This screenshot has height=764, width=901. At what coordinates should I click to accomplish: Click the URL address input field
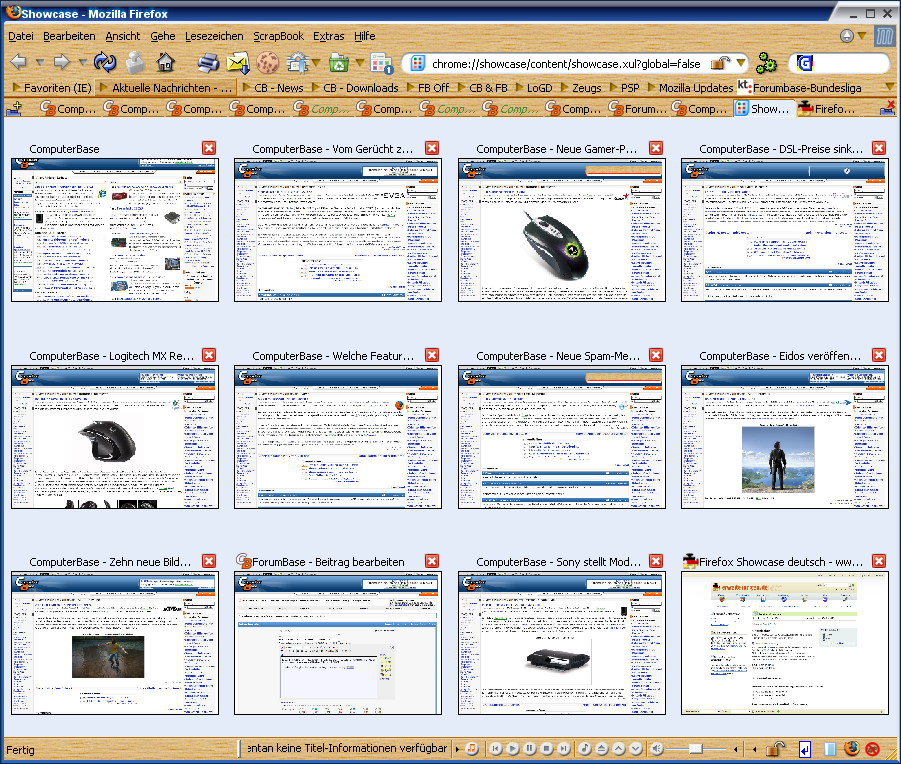tap(566, 63)
